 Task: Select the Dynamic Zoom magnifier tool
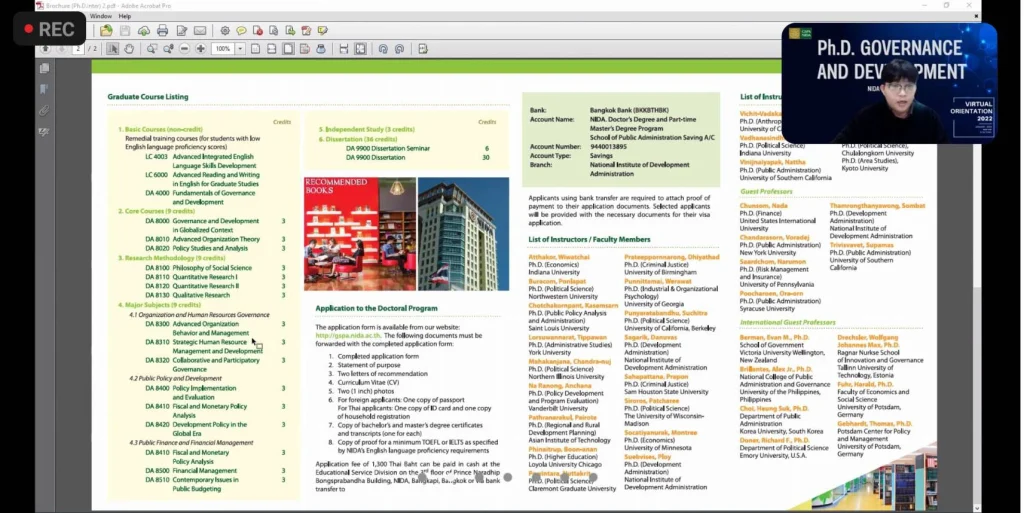[168, 49]
